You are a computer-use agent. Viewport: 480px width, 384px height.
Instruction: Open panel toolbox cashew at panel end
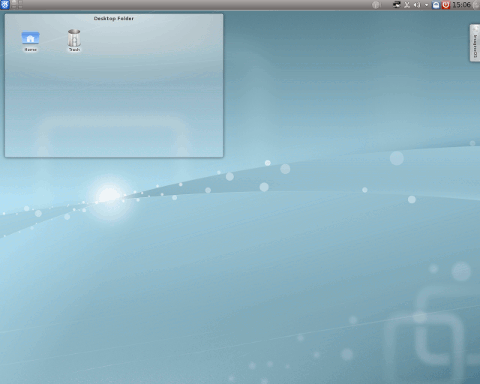(477, 5)
